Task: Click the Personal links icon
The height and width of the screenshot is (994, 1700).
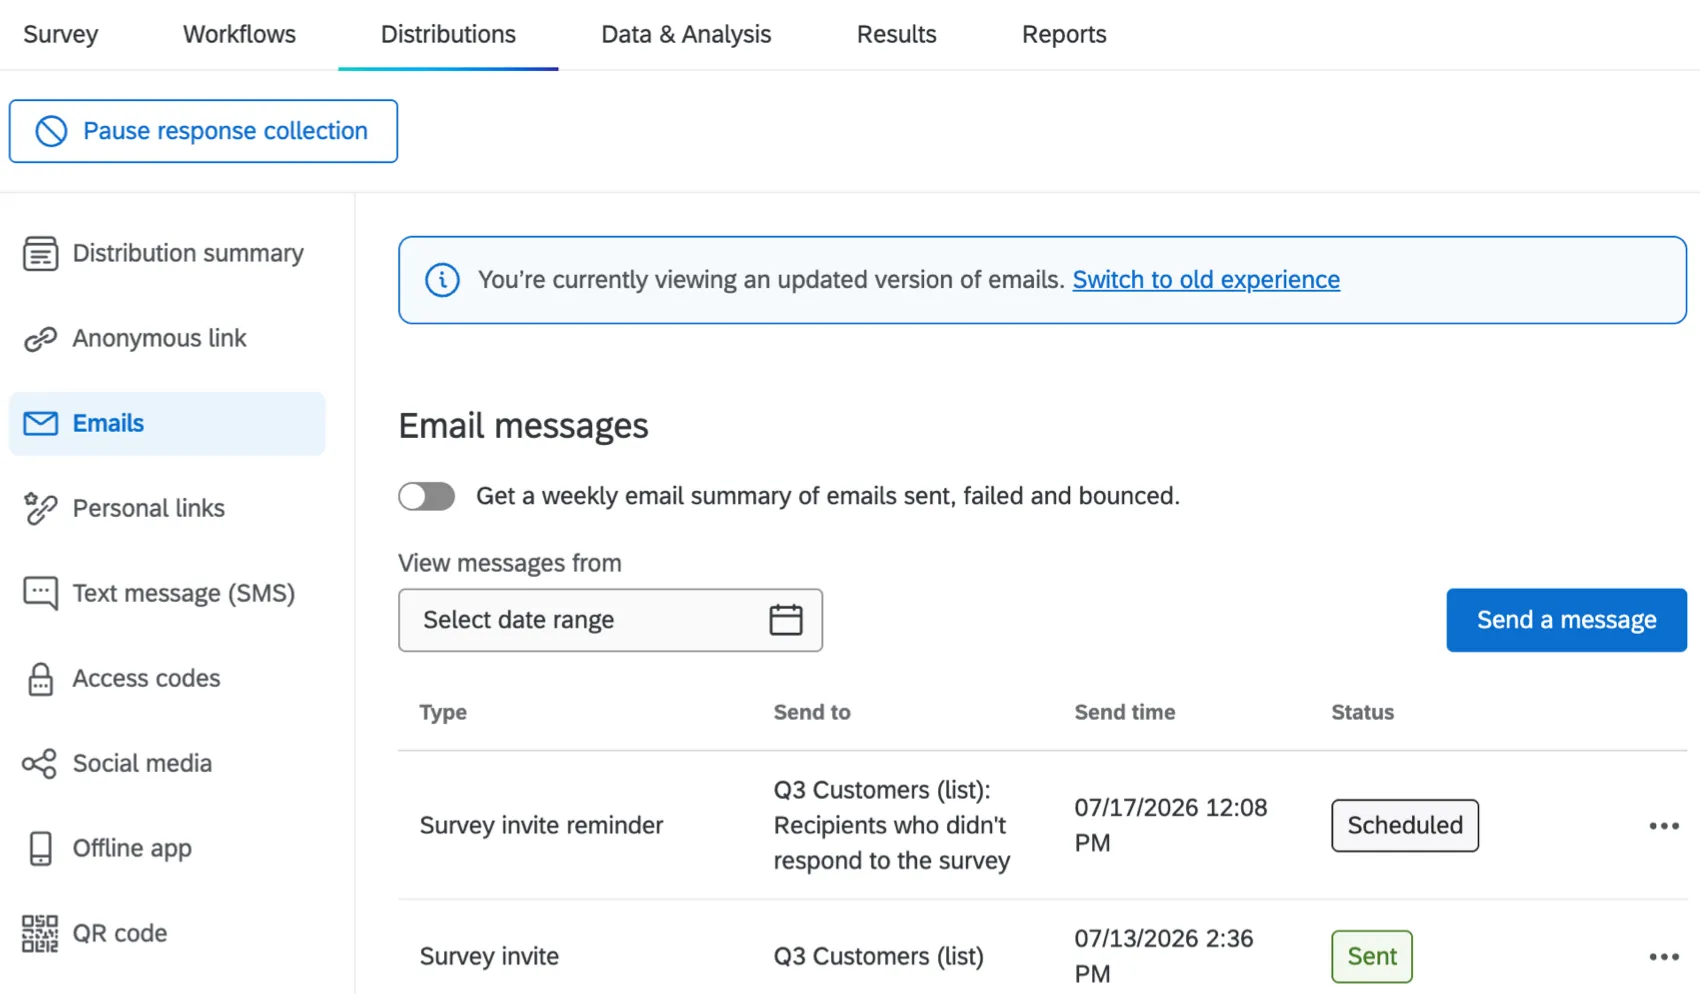Action: 40,509
